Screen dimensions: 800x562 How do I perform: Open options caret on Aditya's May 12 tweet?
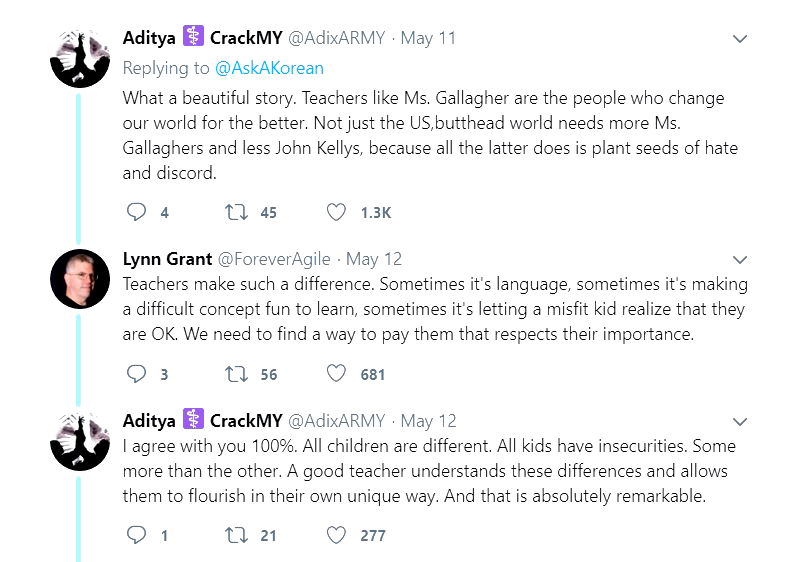click(740, 421)
